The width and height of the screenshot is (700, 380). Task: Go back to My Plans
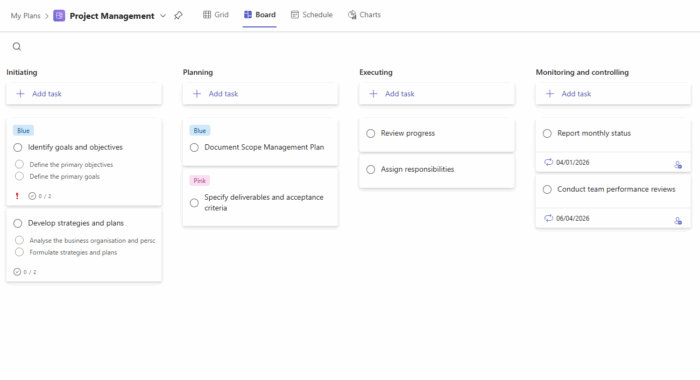click(25, 16)
